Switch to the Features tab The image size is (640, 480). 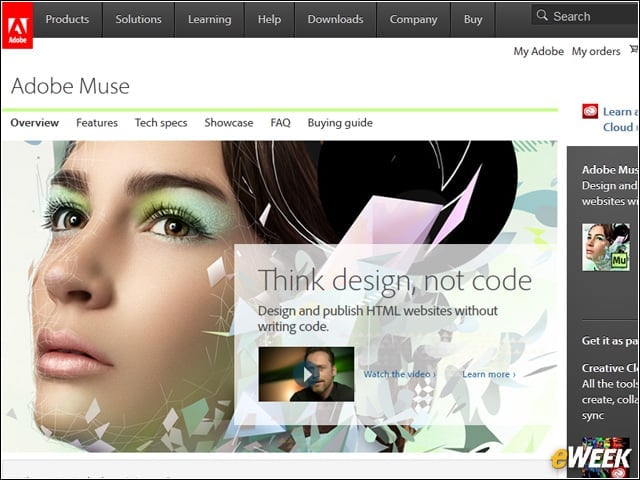click(x=97, y=123)
